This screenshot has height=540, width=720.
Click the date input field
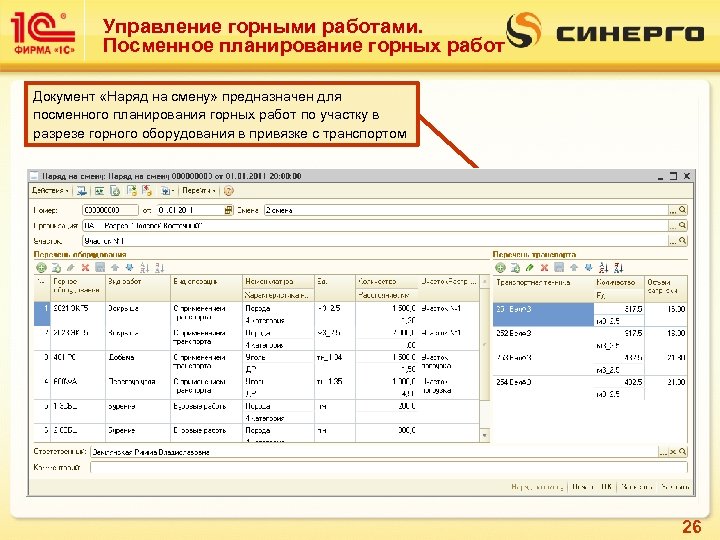pyautogui.click(x=190, y=210)
